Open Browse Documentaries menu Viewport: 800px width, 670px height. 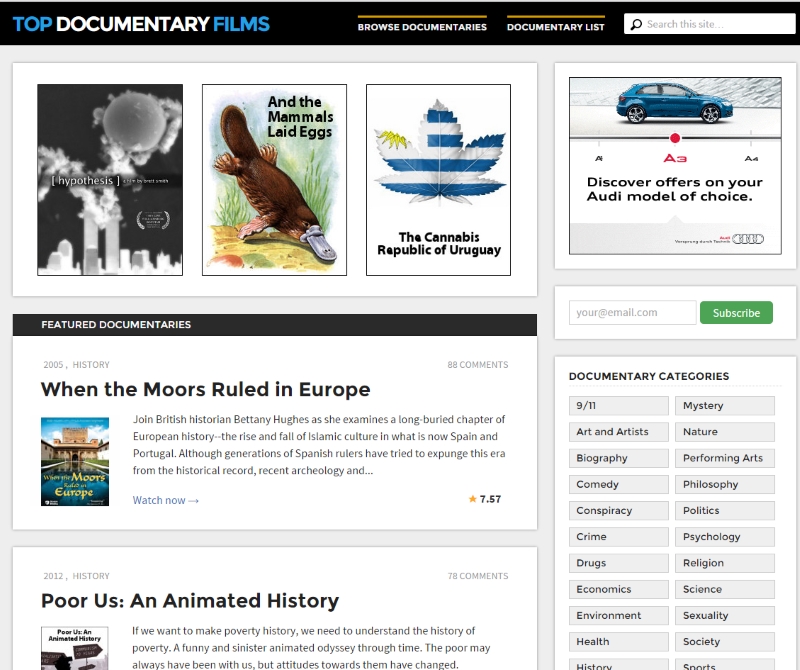pos(422,27)
